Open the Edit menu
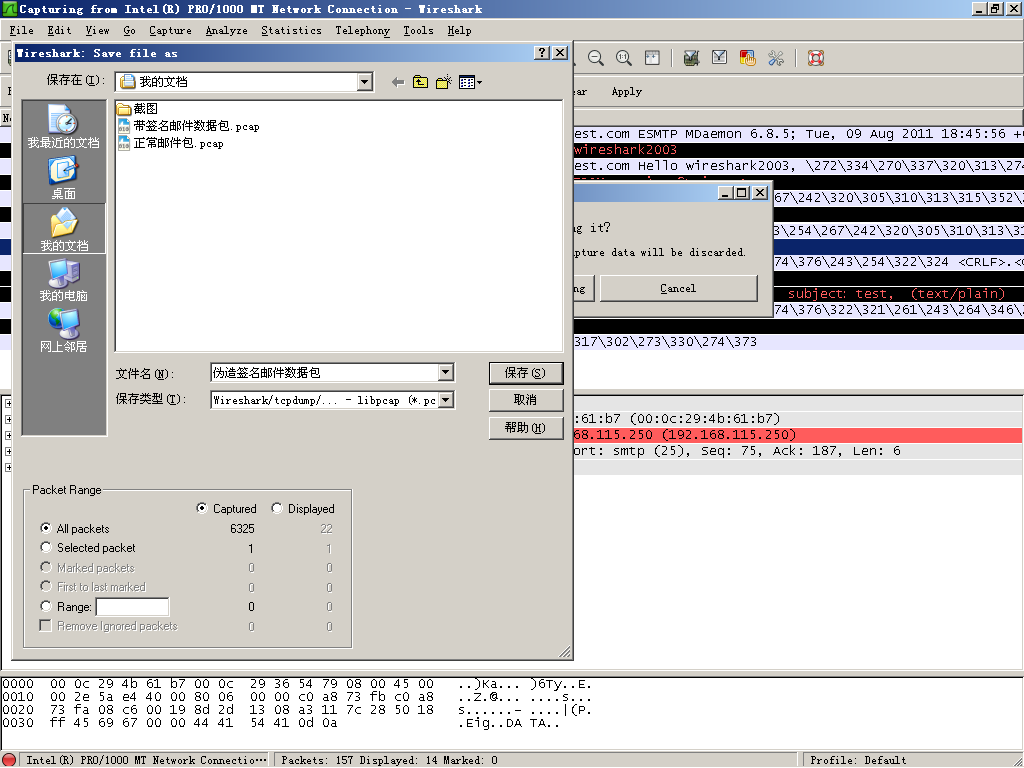1024x768 pixels. click(x=59, y=31)
